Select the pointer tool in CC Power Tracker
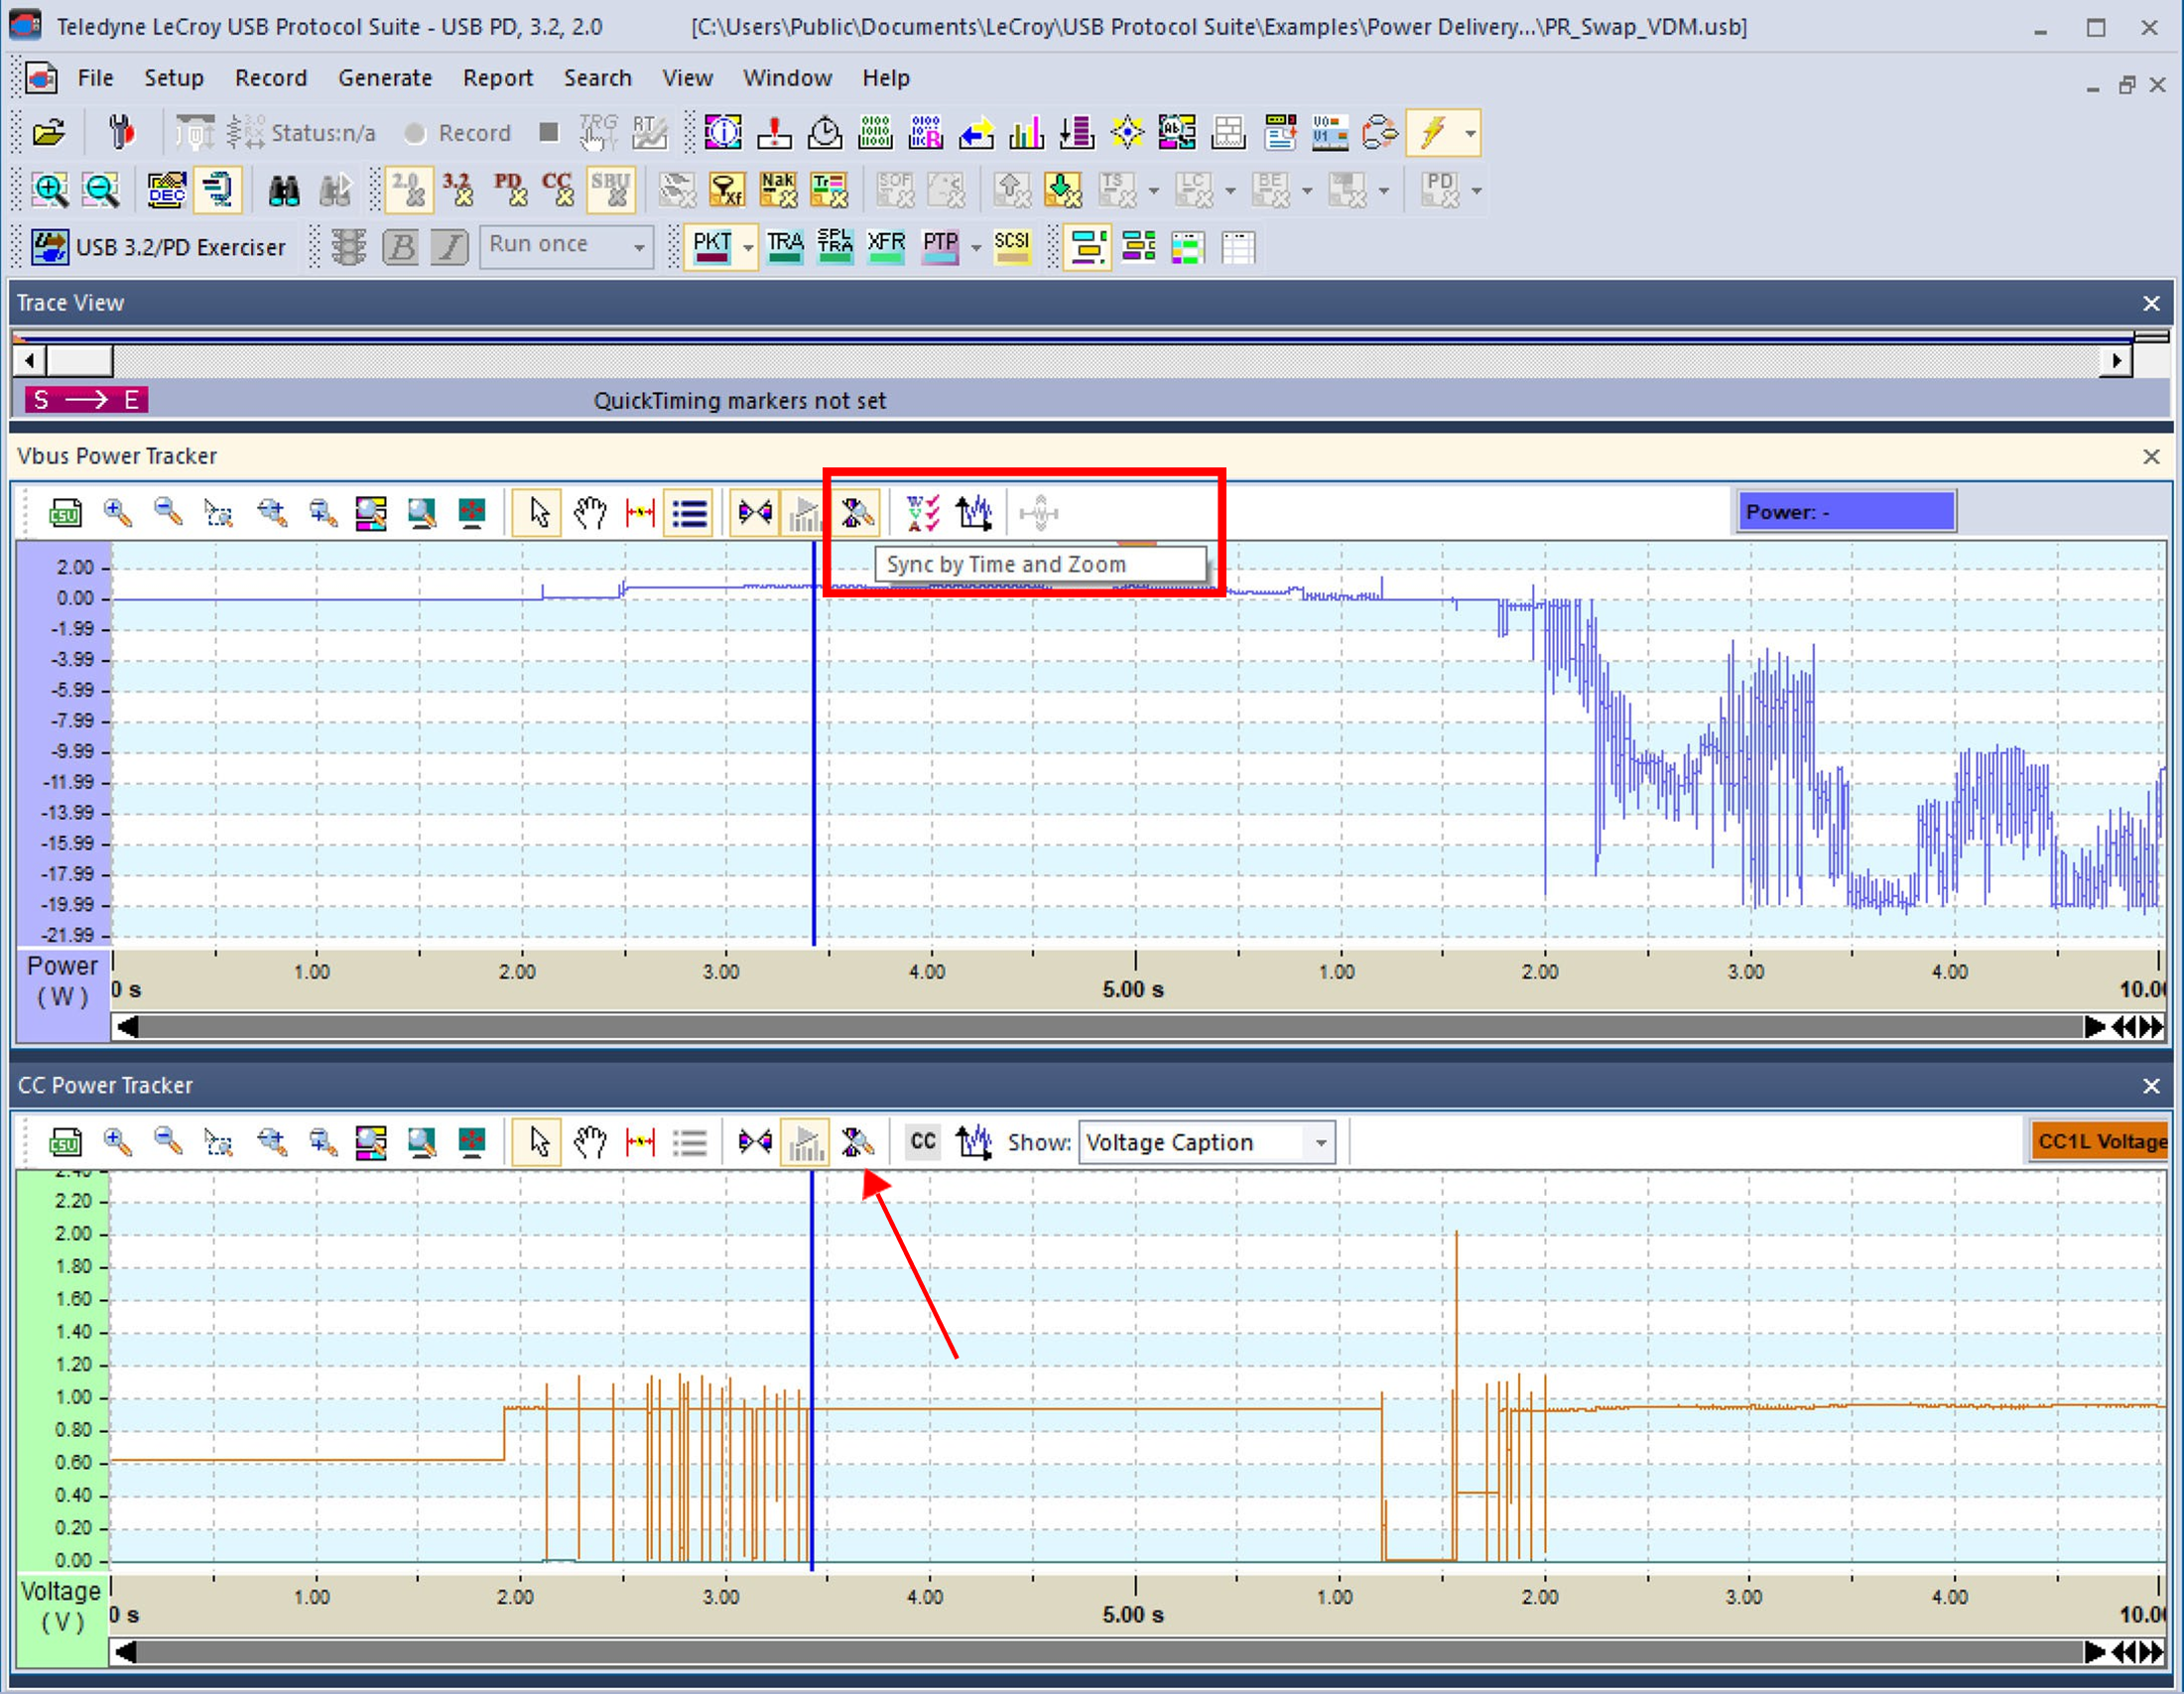 537,1141
